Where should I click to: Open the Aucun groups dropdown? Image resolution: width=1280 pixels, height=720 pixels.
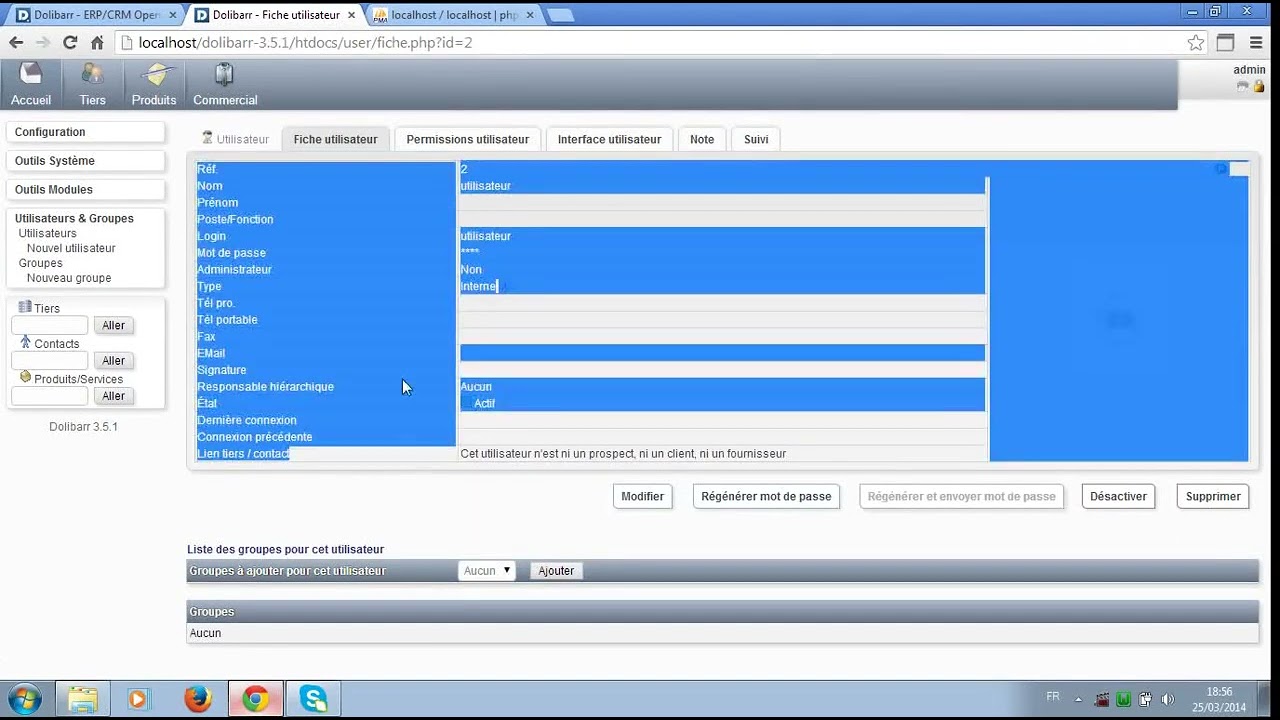point(487,570)
